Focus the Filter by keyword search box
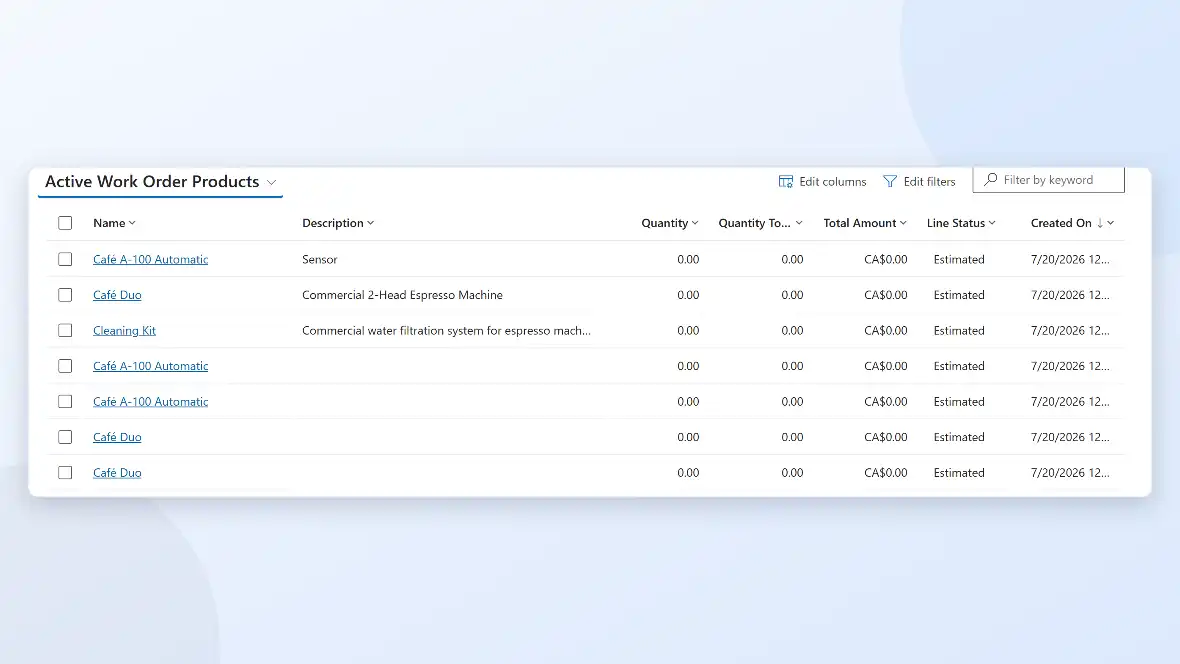The image size is (1180, 664). tap(1048, 180)
